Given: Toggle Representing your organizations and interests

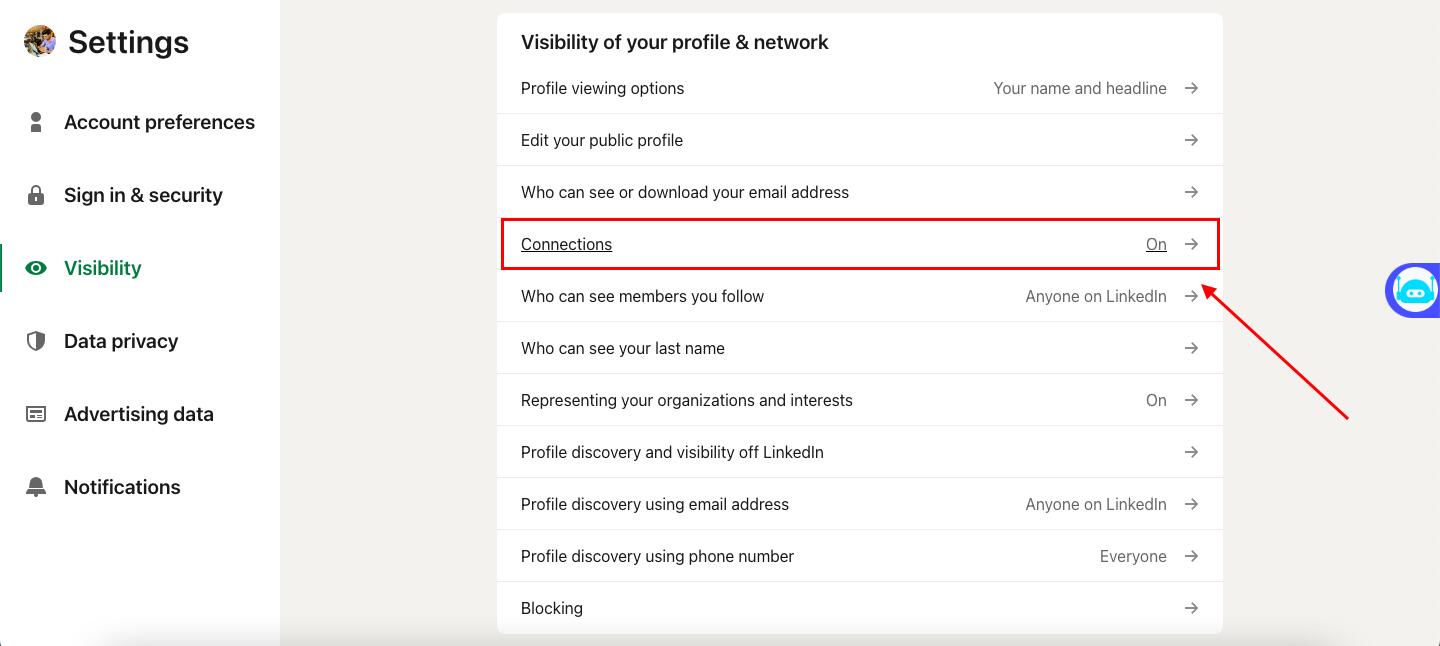Looking at the screenshot, I should pyautogui.click(x=1156, y=399).
